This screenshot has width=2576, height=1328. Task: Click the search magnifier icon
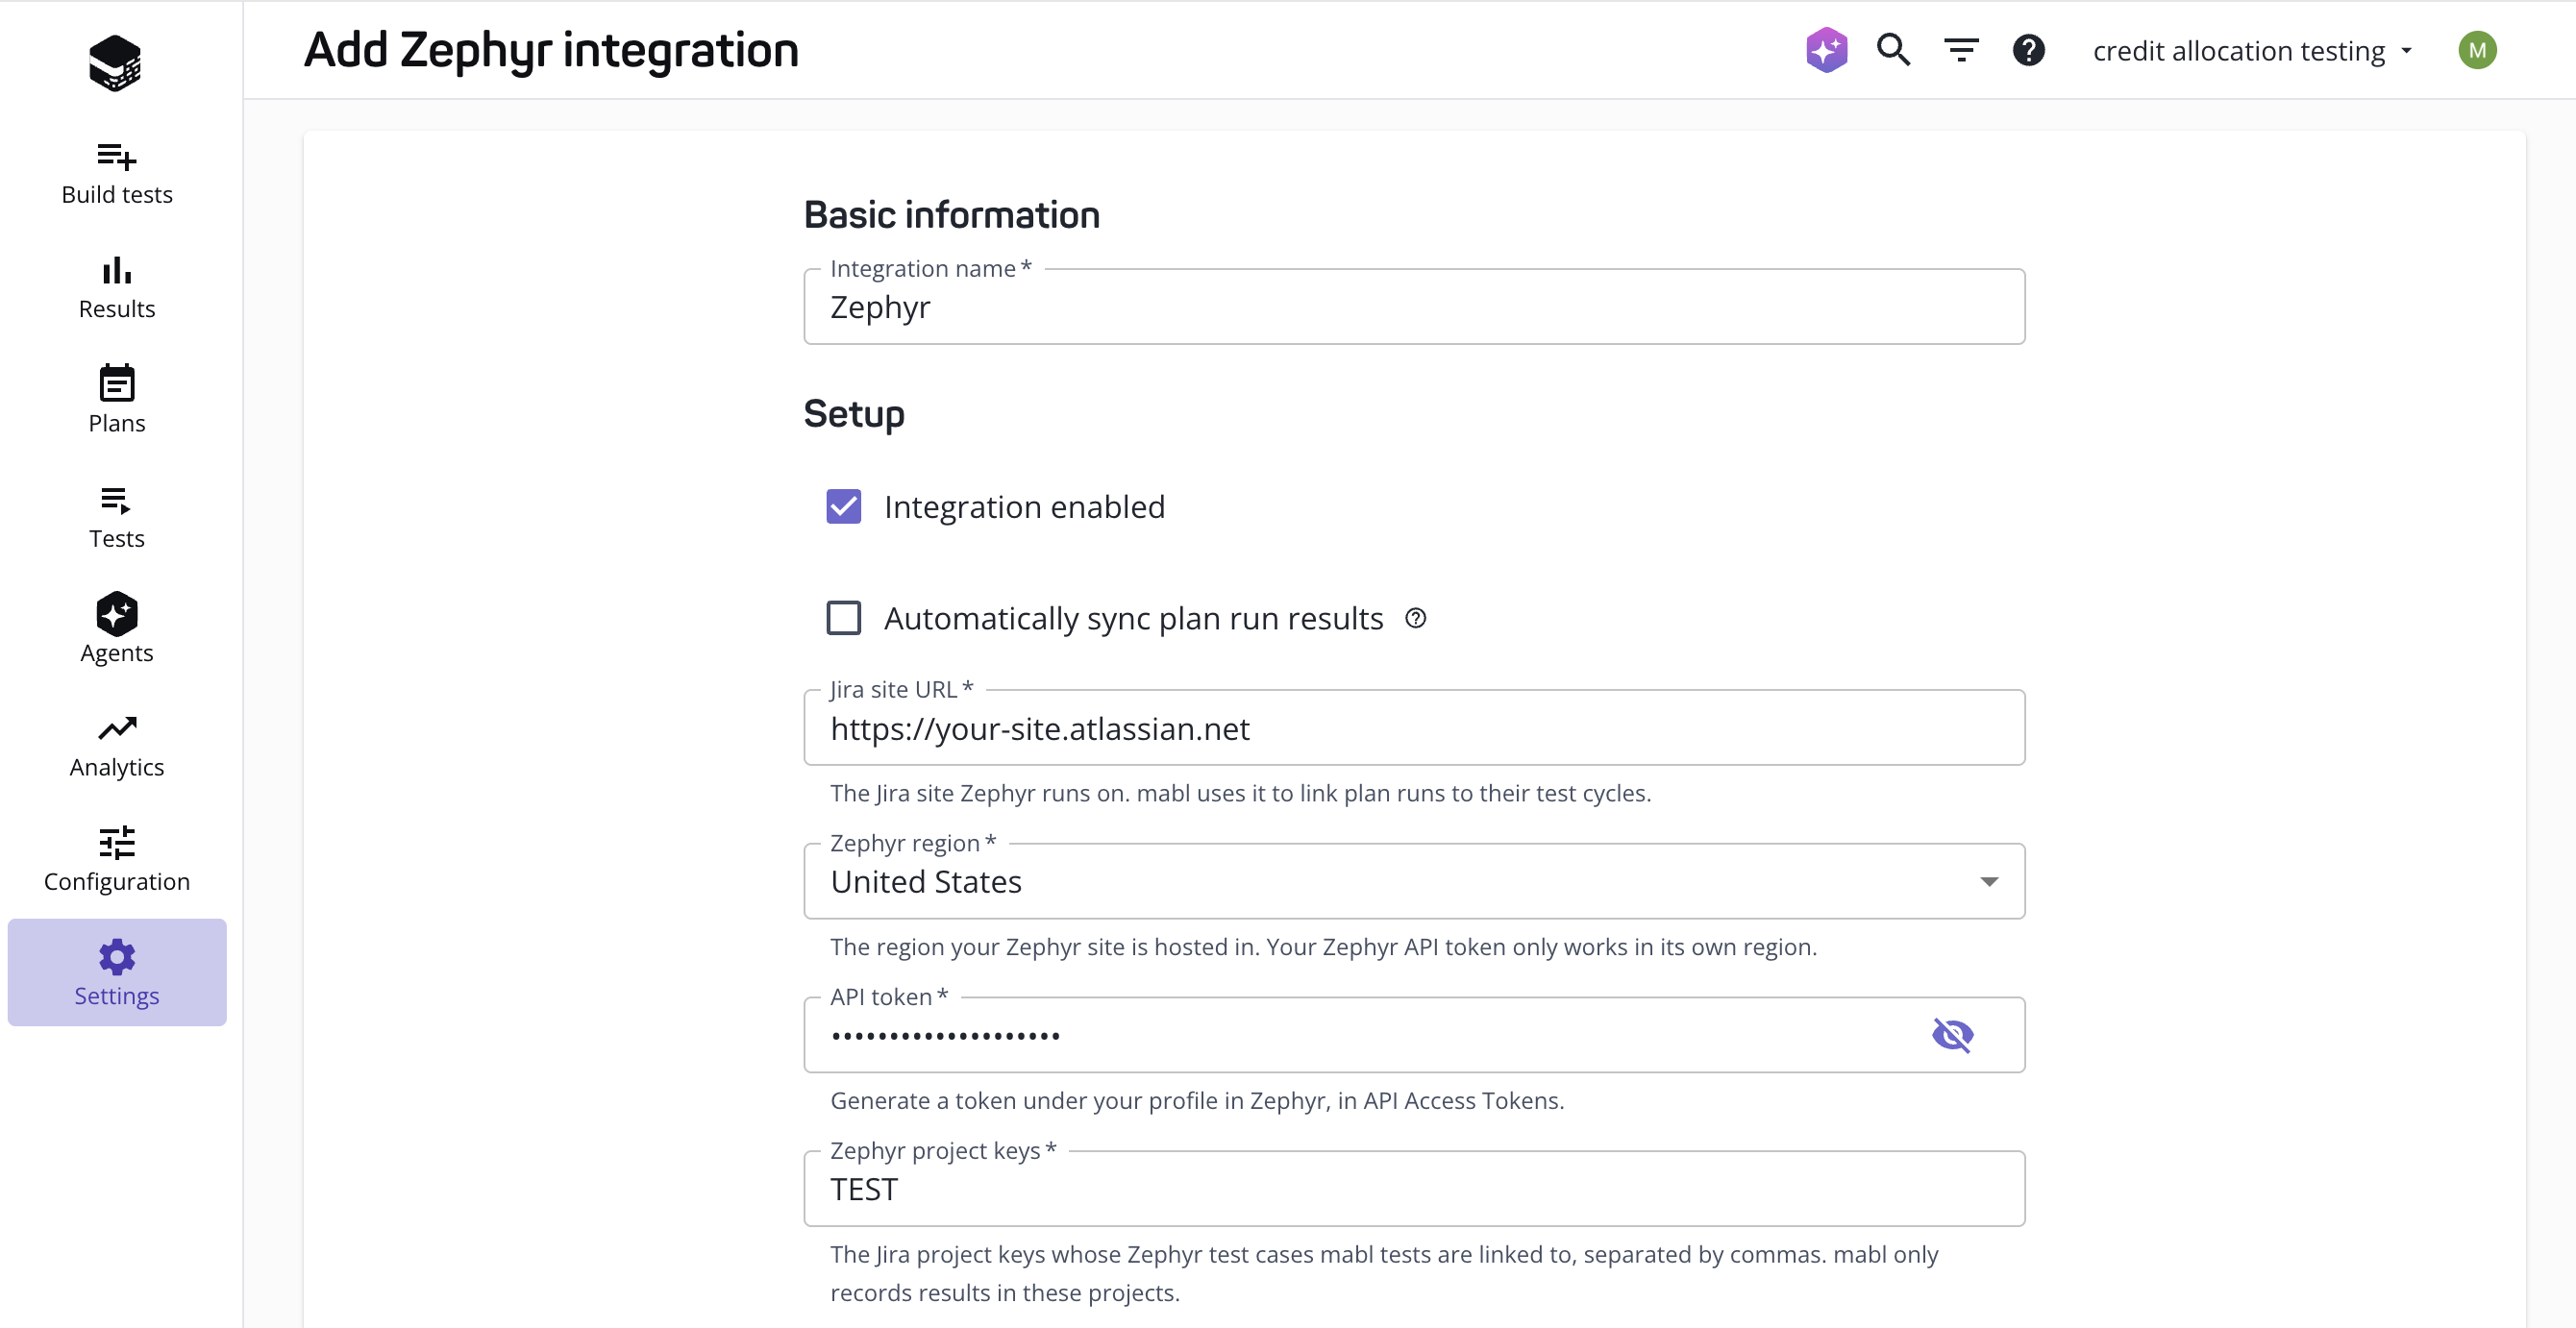point(1893,49)
